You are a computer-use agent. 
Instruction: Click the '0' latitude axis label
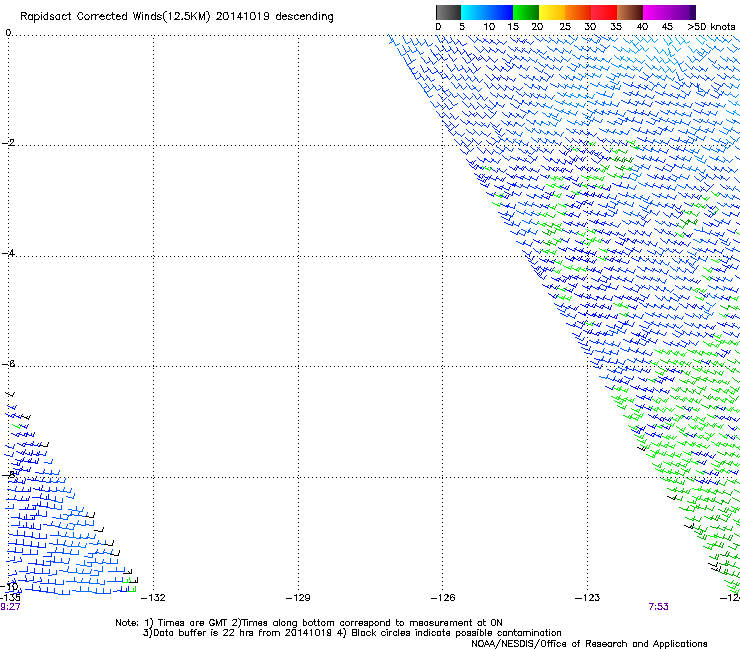[x=8, y=33]
